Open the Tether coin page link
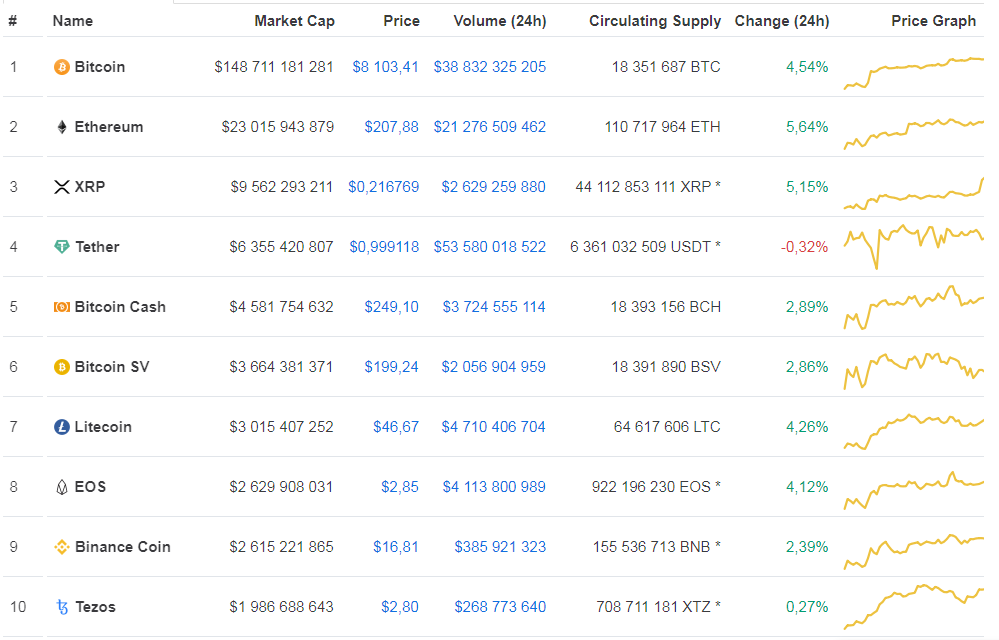Image resolution: width=999 pixels, height=640 pixels. (x=97, y=246)
